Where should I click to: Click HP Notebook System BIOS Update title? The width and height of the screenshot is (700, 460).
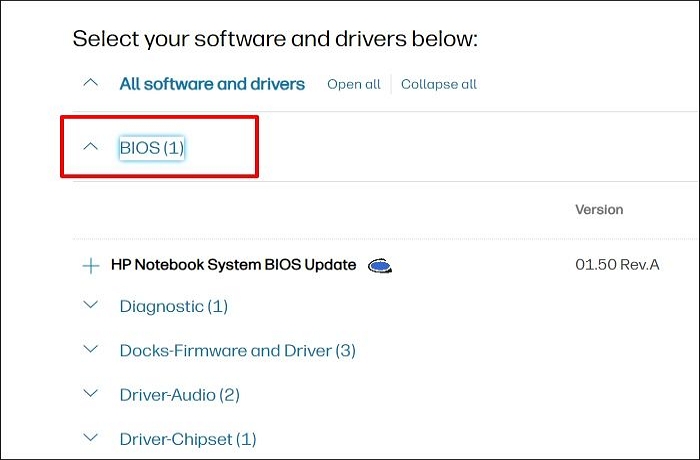233,265
